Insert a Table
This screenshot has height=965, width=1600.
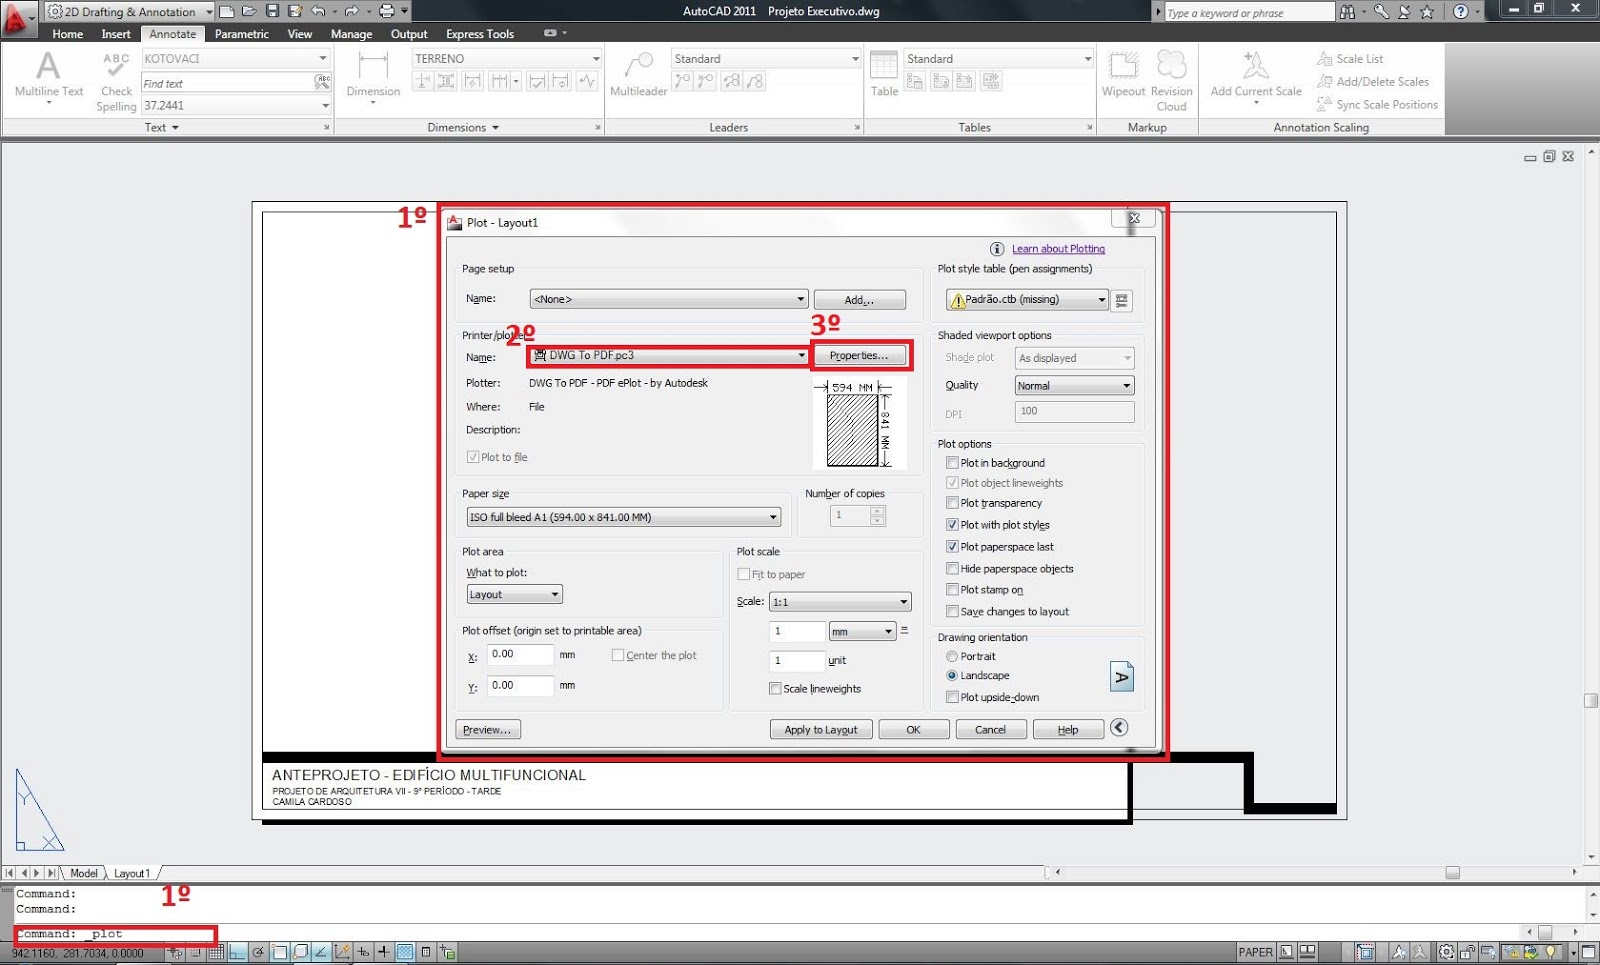tap(884, 70)
